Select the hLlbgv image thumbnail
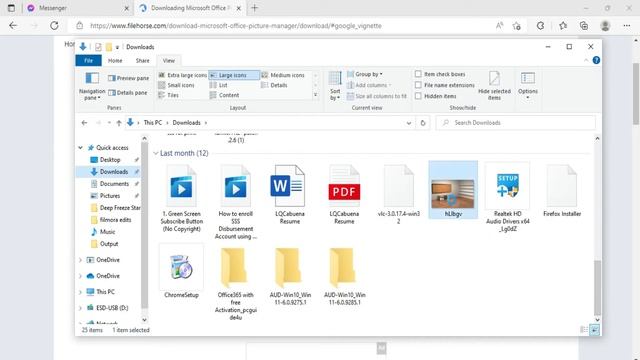Viewport: 640px width, 360px height. coord(453,190)
